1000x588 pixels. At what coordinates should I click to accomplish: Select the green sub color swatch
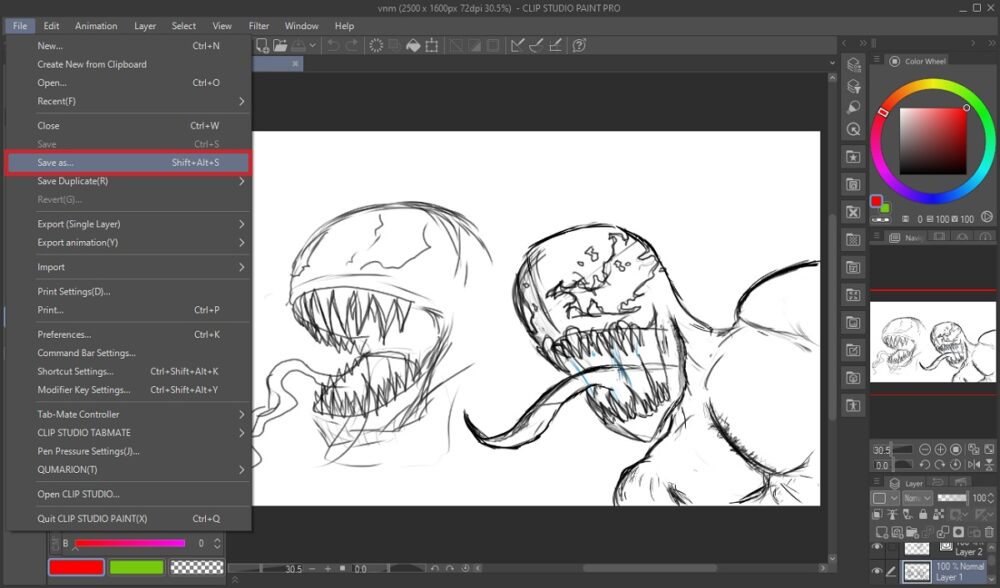tap(135, 567)
